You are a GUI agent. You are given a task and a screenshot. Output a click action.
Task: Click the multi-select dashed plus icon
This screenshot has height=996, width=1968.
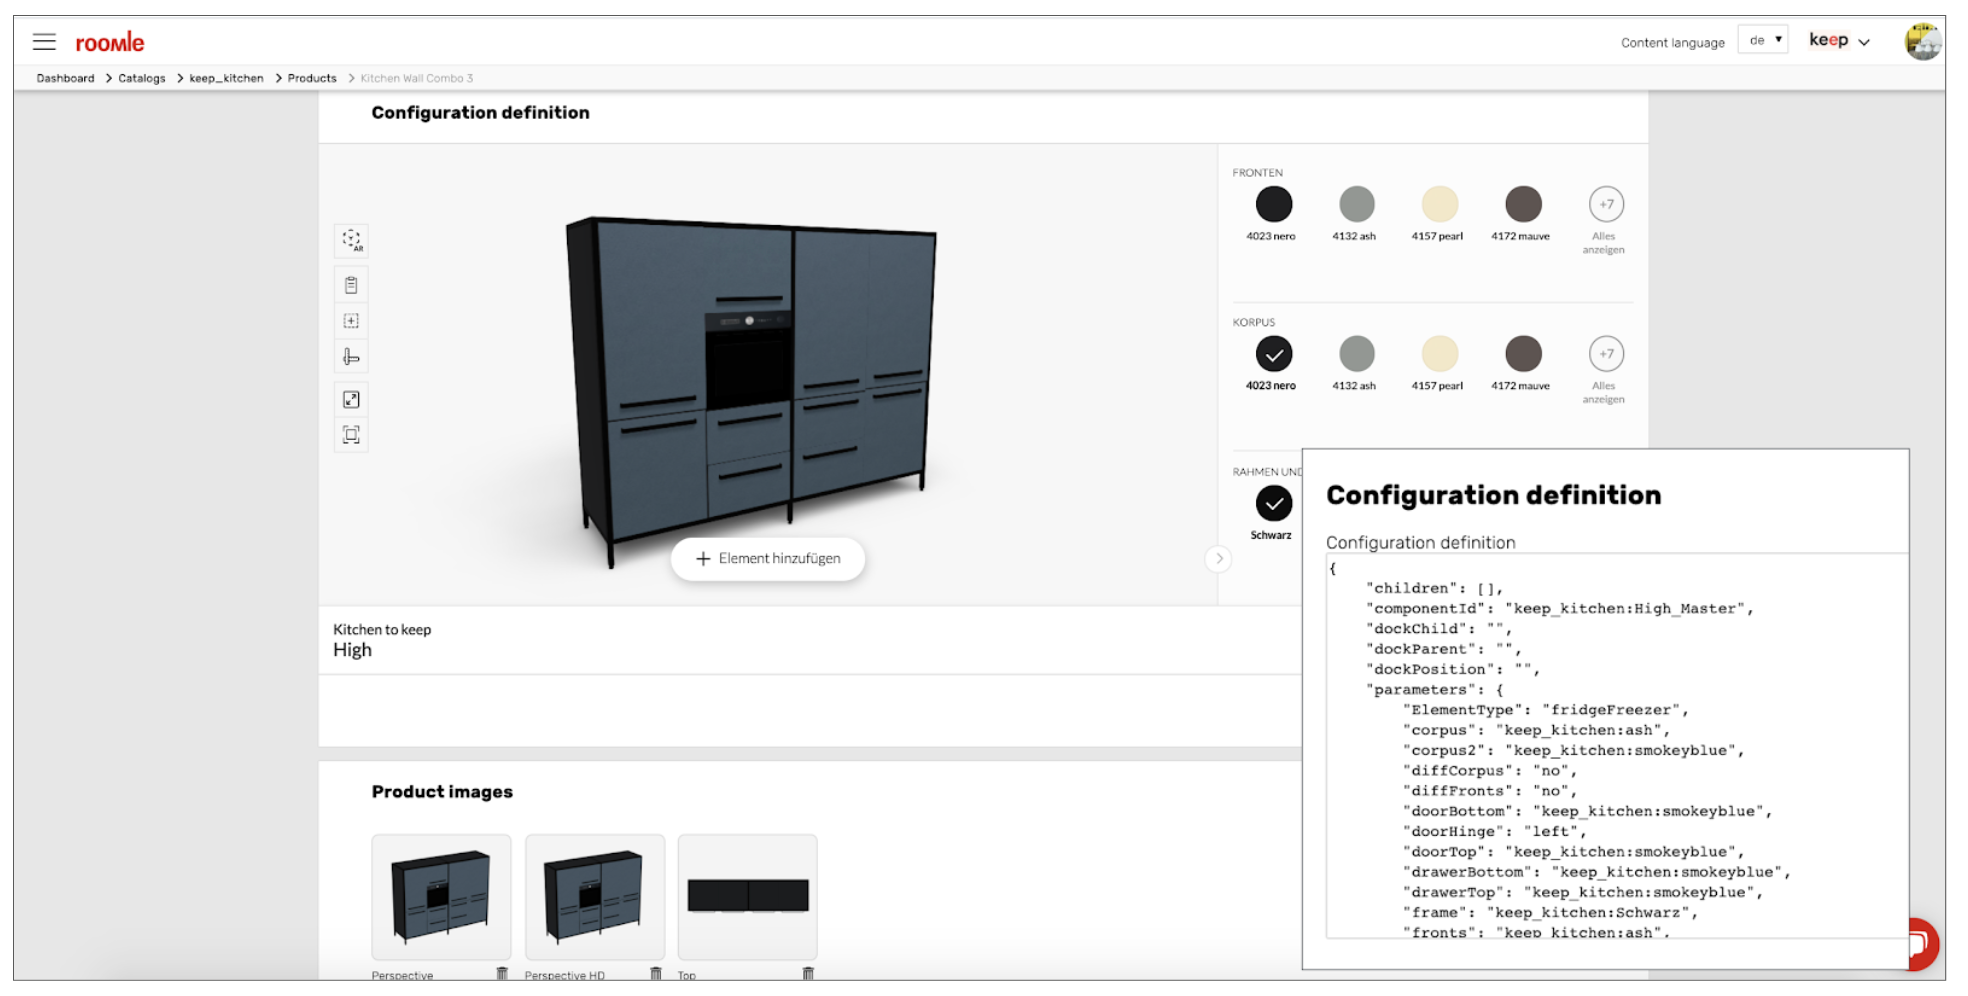click(351, 321)
